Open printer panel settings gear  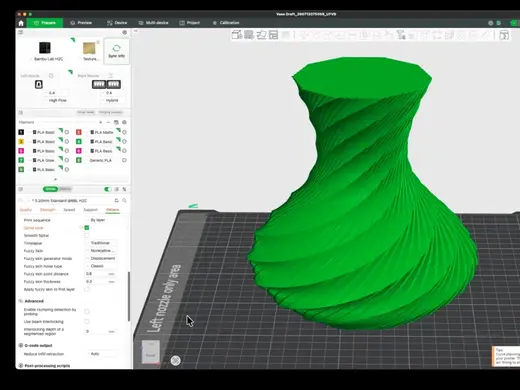point(124,32)
